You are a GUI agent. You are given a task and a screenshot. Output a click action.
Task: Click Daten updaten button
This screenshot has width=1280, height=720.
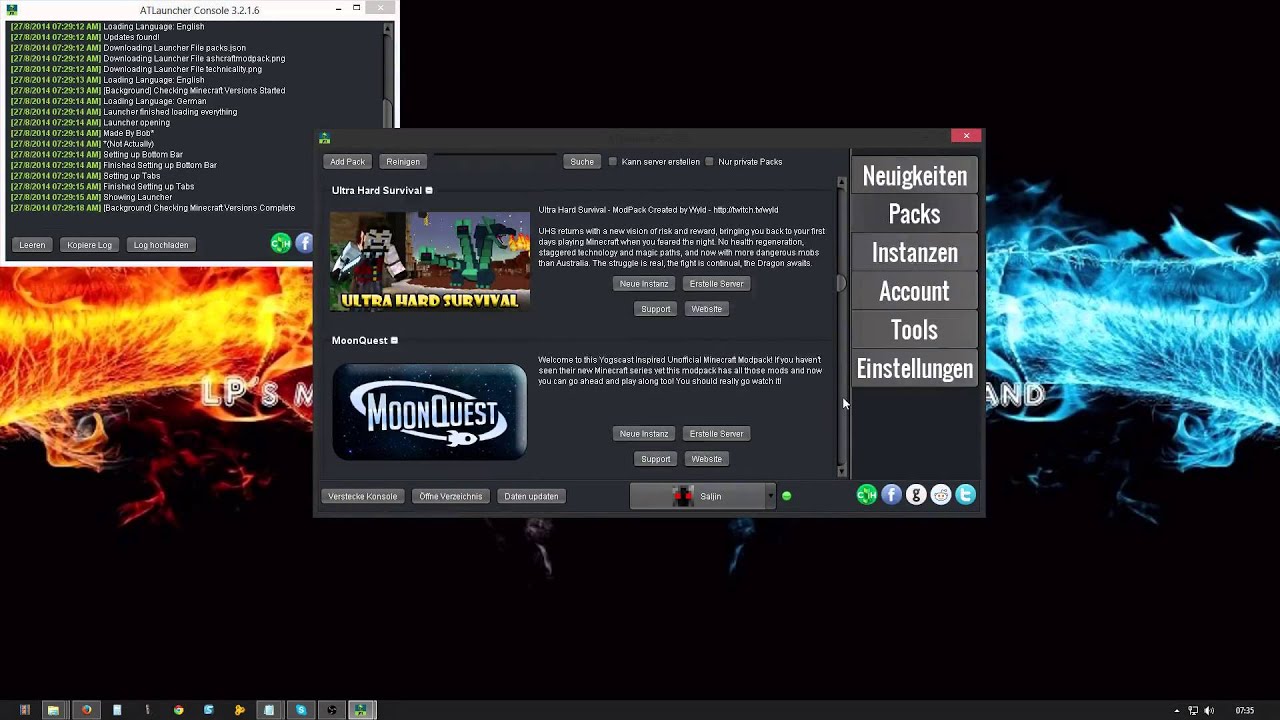(531, 496)
